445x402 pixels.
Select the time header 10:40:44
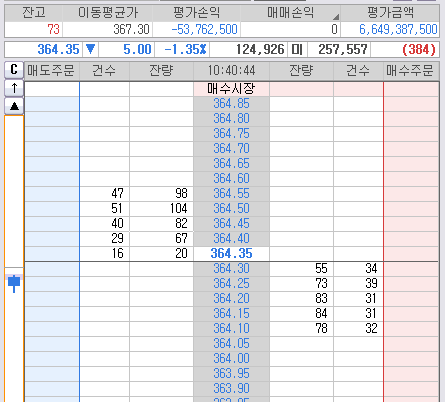231,71
